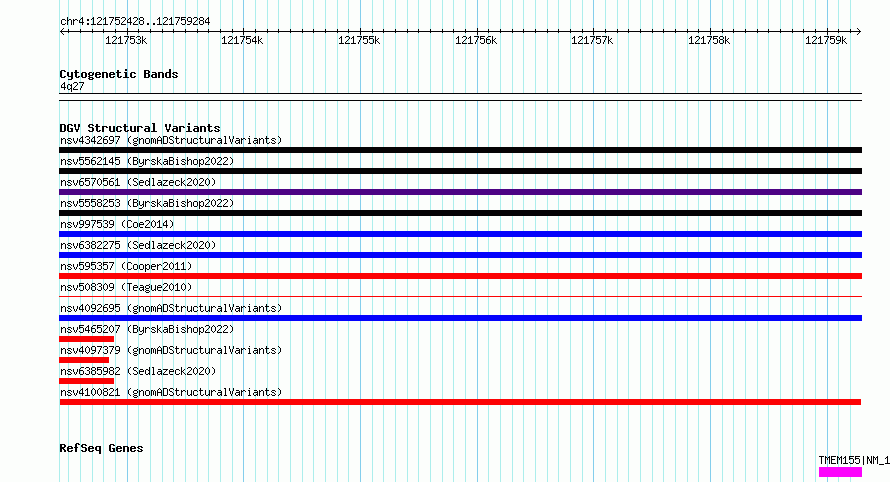Click the nsv4342697 variant label
Image resolution: width=890 pixels, height=482 pixels.
(x=171, y=140)
